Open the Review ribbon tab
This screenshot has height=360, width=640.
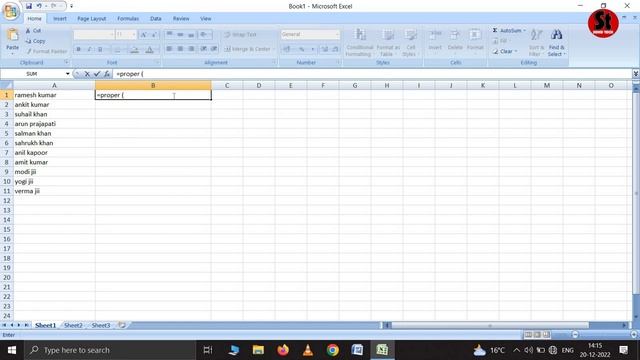[181, 19]
